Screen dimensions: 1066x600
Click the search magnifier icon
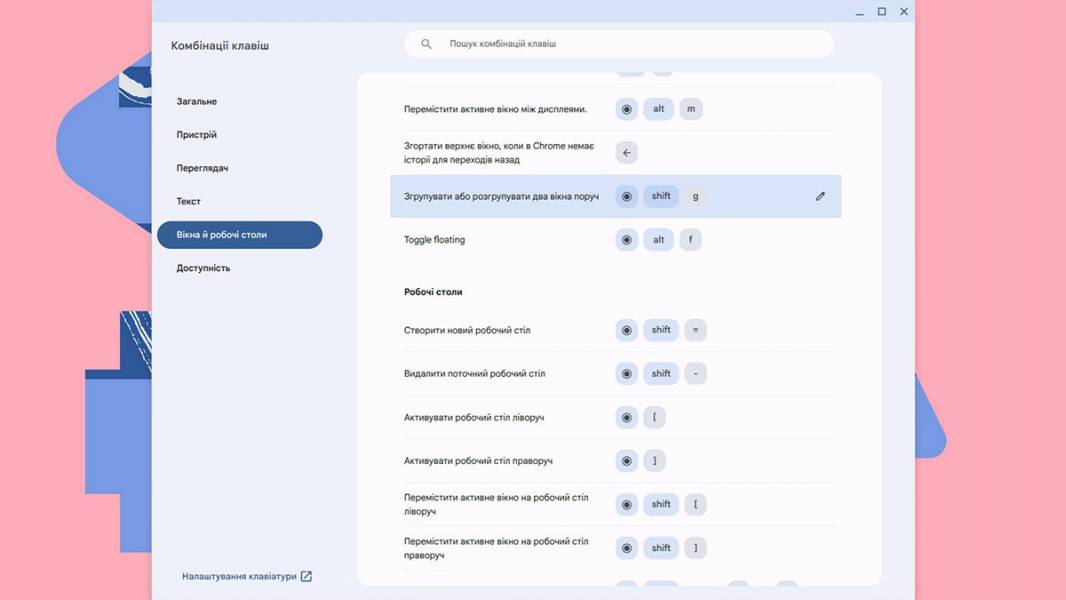[426, 43]
